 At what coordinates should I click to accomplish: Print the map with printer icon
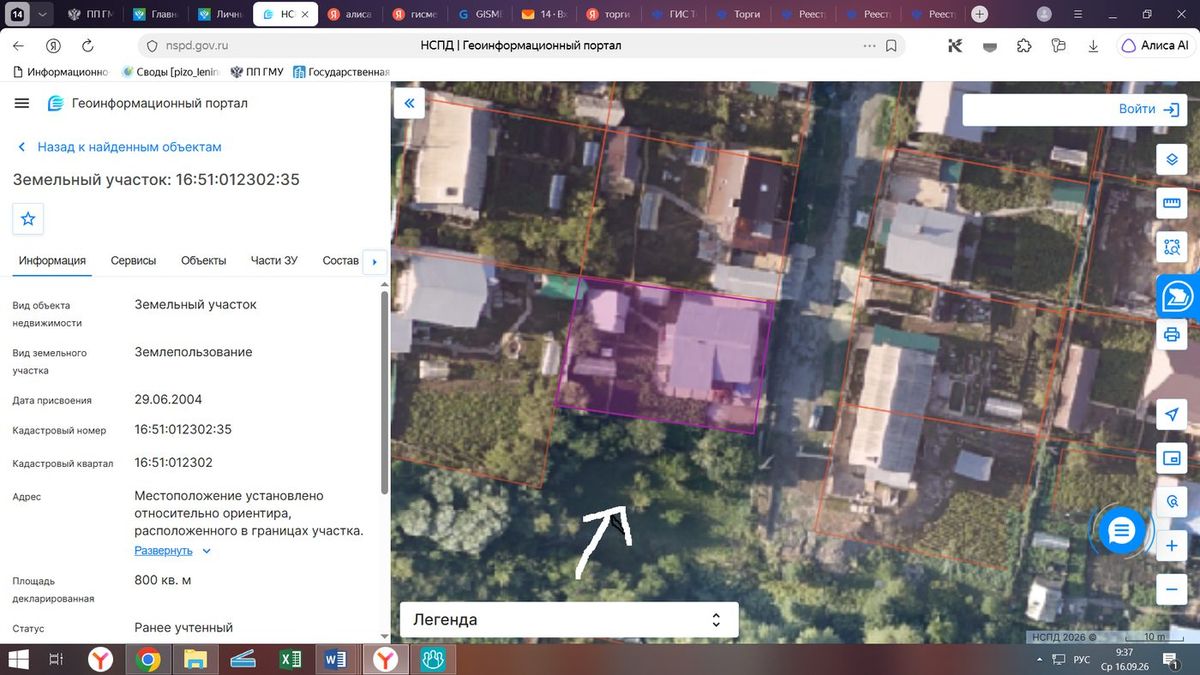tap(1172, 334)
